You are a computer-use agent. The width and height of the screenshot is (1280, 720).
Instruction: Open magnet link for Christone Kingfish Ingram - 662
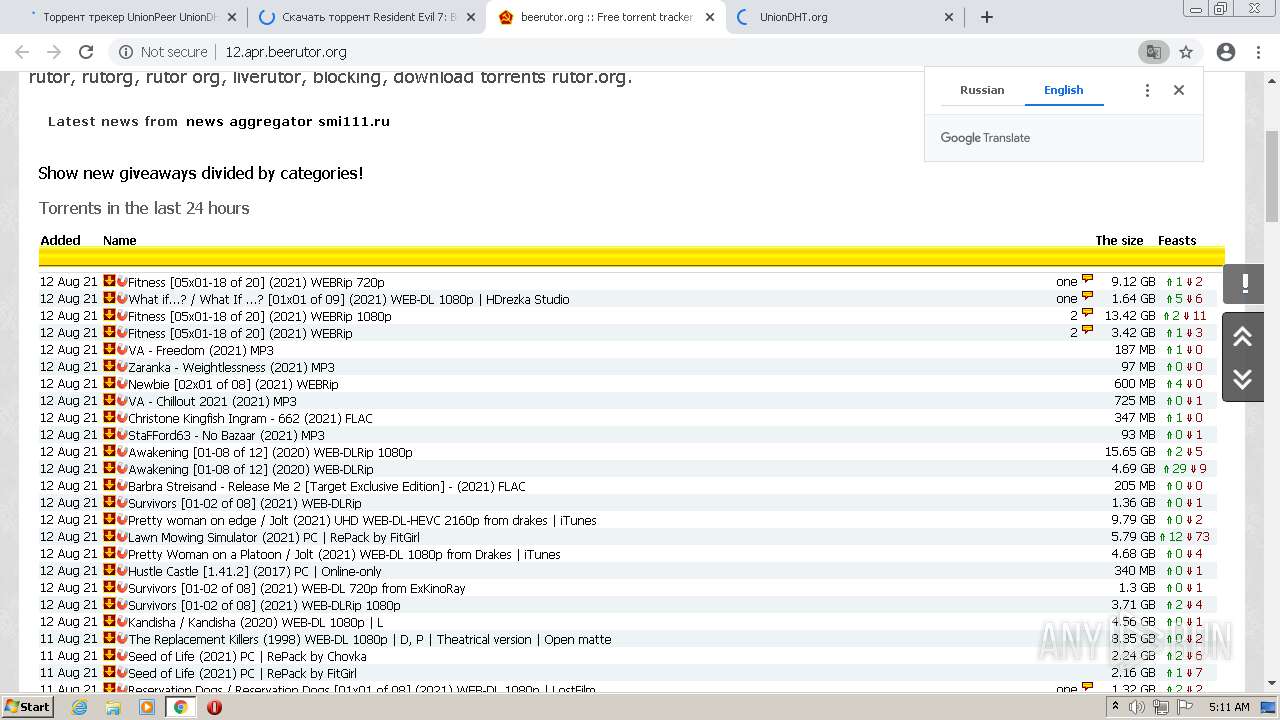(x=122, y=417)
